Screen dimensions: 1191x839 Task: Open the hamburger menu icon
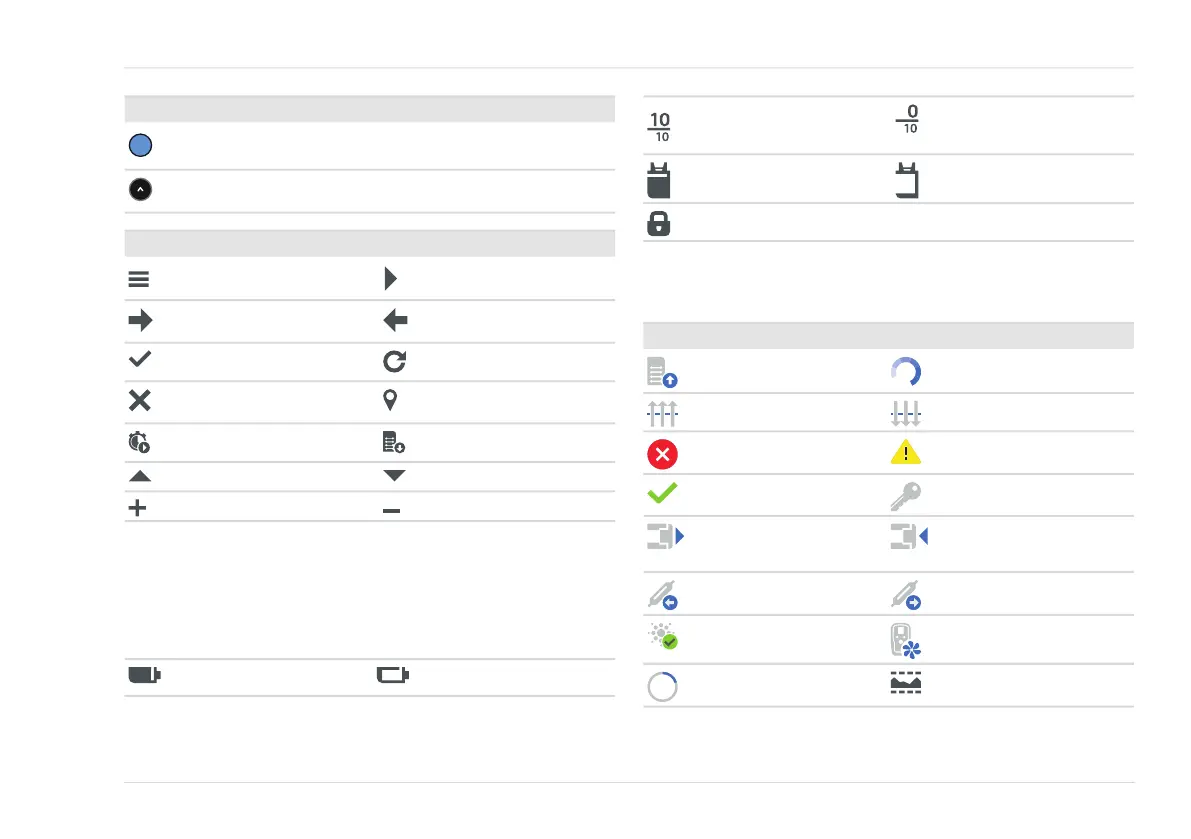138,279
